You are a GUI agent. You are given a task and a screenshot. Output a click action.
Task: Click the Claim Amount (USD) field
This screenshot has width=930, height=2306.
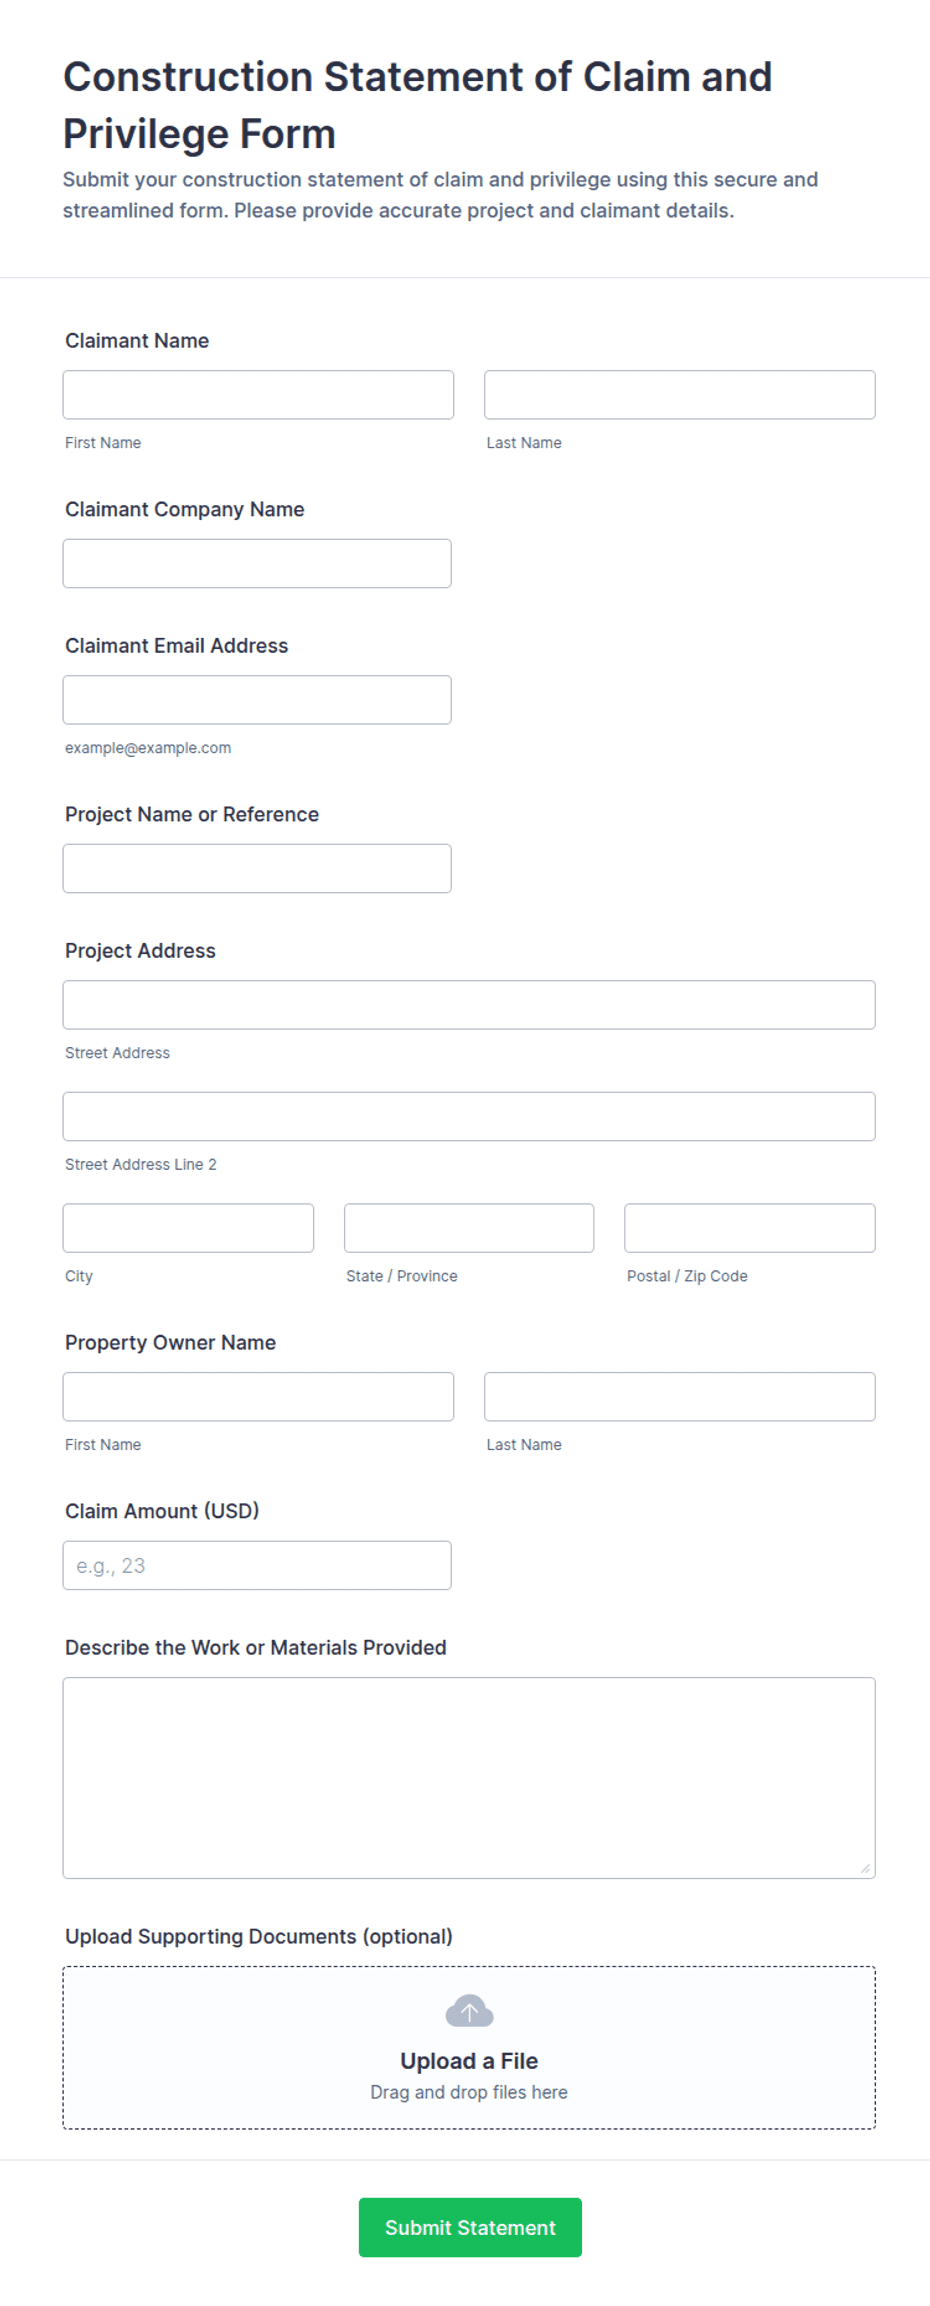tap(257, 1565)
